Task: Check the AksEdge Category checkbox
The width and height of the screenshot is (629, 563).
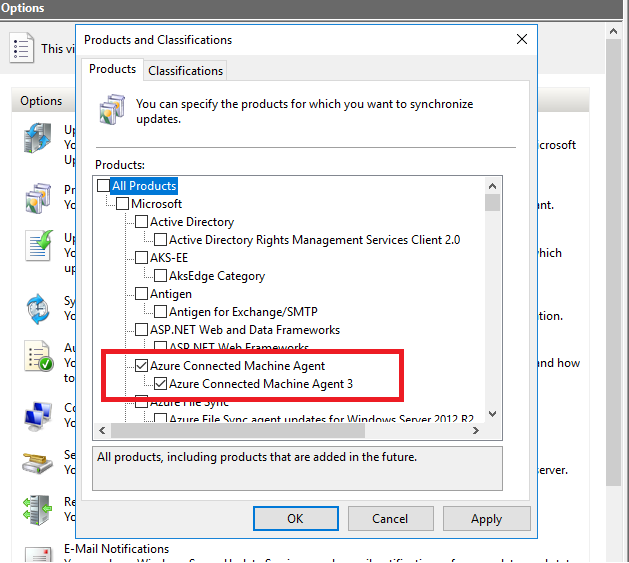Action: 160,276
